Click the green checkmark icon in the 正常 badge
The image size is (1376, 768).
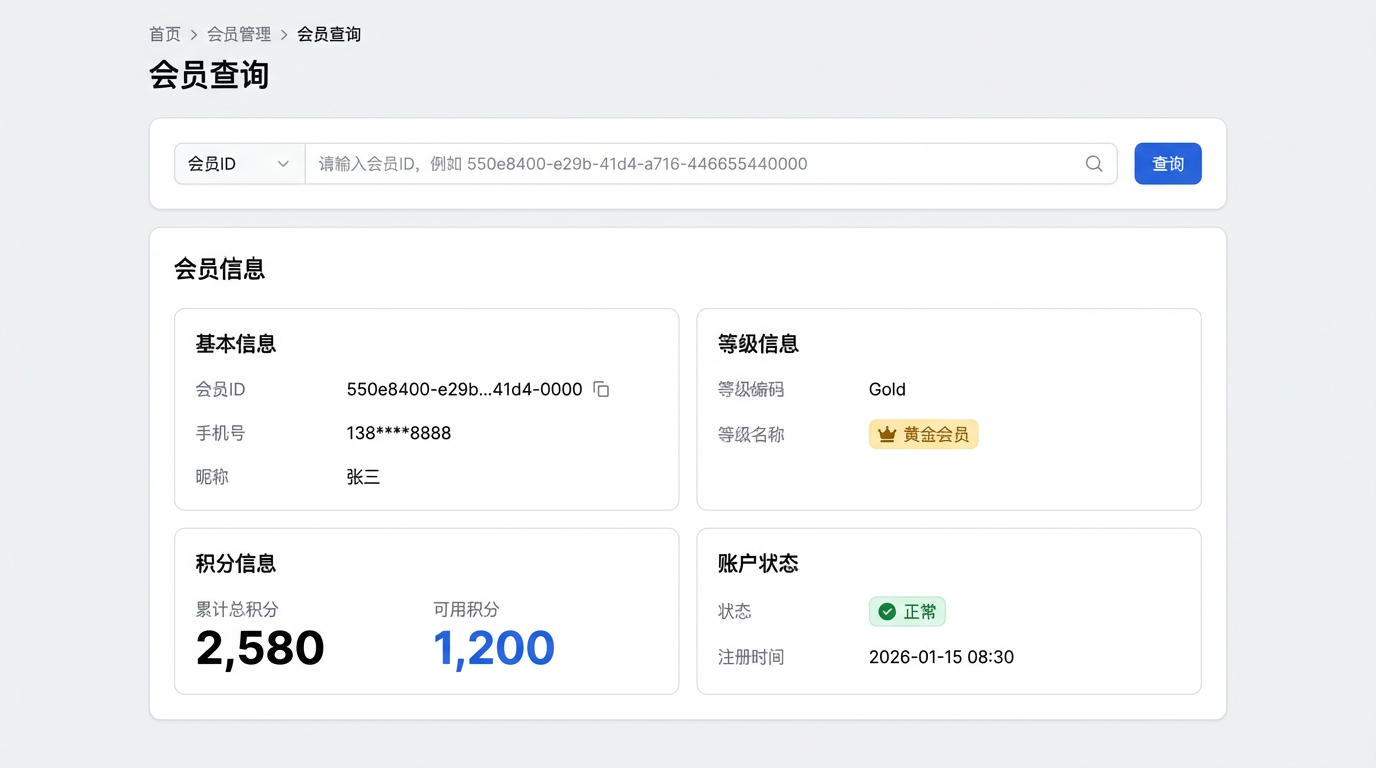(886, 611)
